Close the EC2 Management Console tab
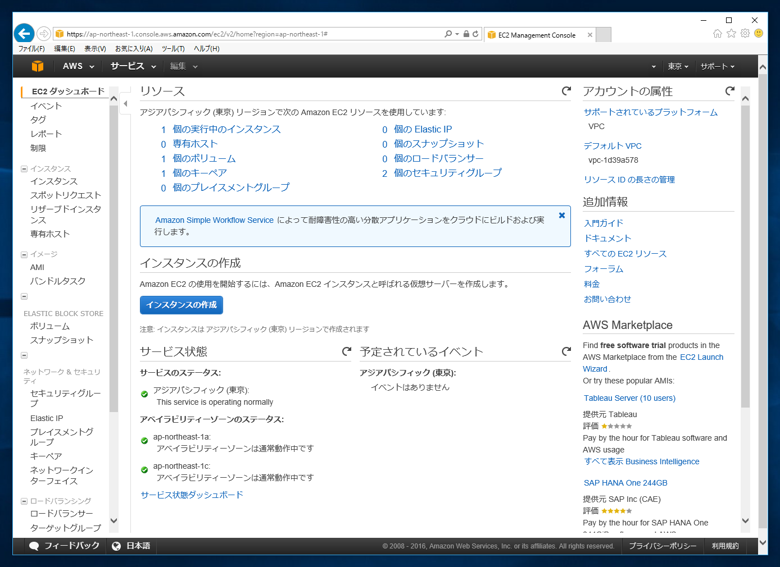780x567 pixels. click(x=590, y=35)
